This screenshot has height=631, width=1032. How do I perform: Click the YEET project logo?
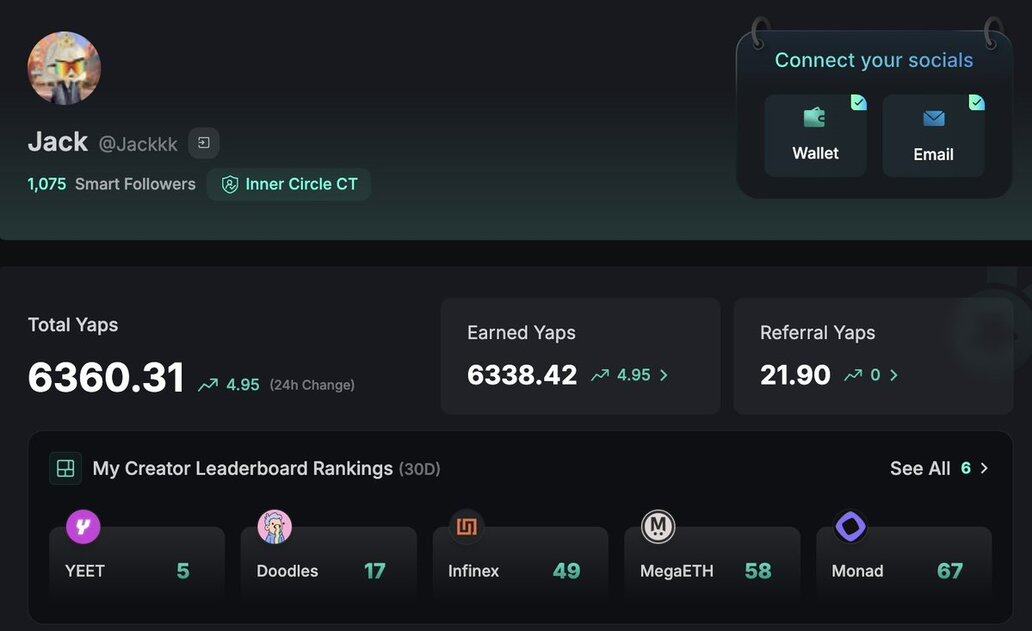click(83, 526)
